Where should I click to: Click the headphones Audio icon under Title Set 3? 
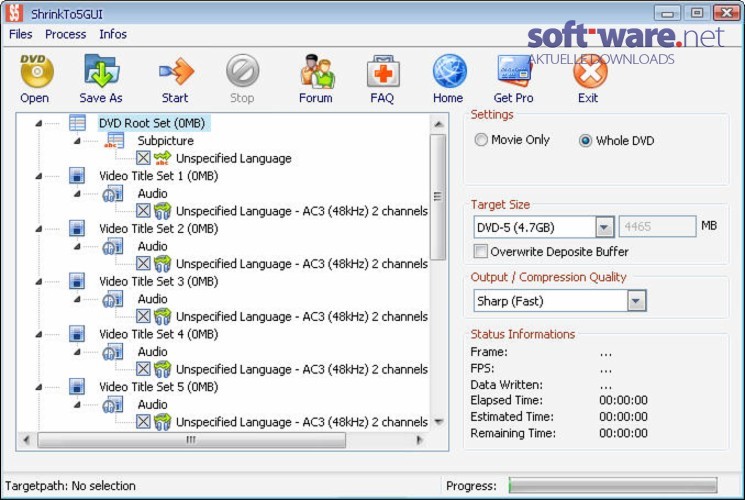coord(113,299)
